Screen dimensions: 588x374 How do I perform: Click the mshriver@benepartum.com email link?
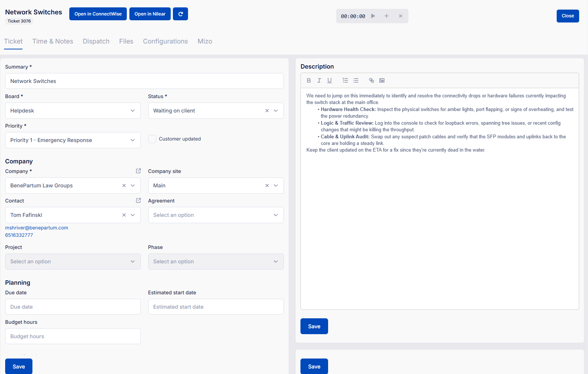(x=36, y=228)
